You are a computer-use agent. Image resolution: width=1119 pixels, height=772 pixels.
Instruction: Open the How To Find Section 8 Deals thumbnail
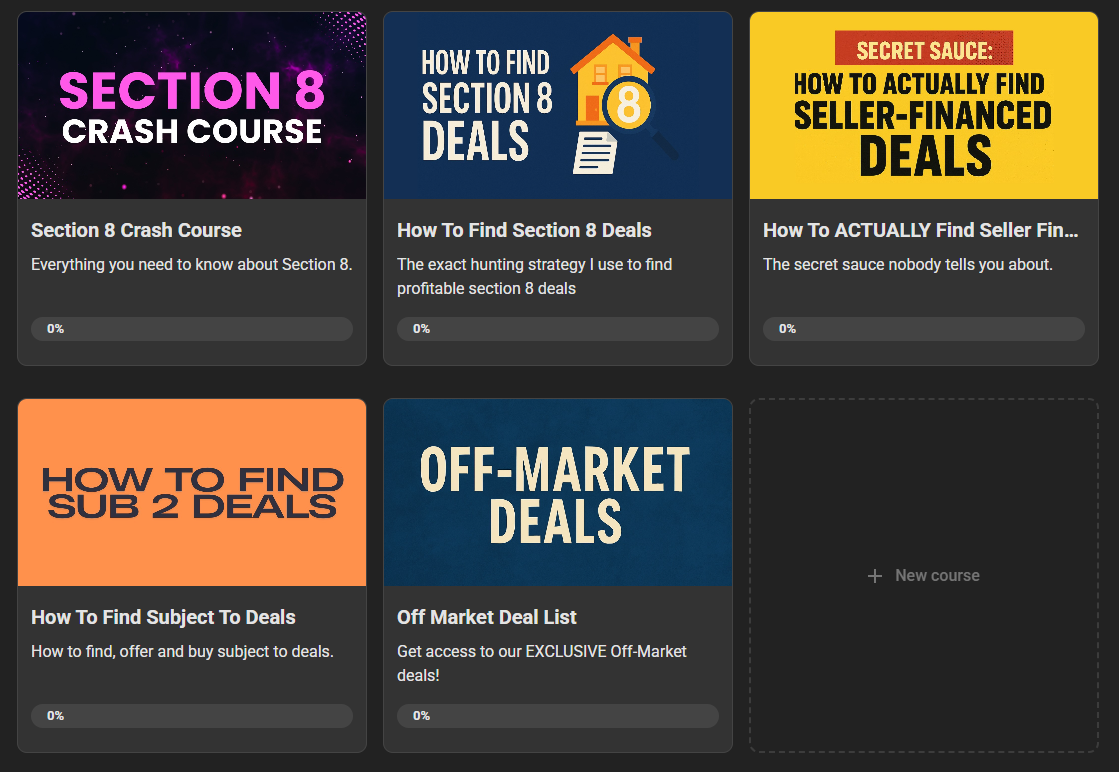pos(558,106)
